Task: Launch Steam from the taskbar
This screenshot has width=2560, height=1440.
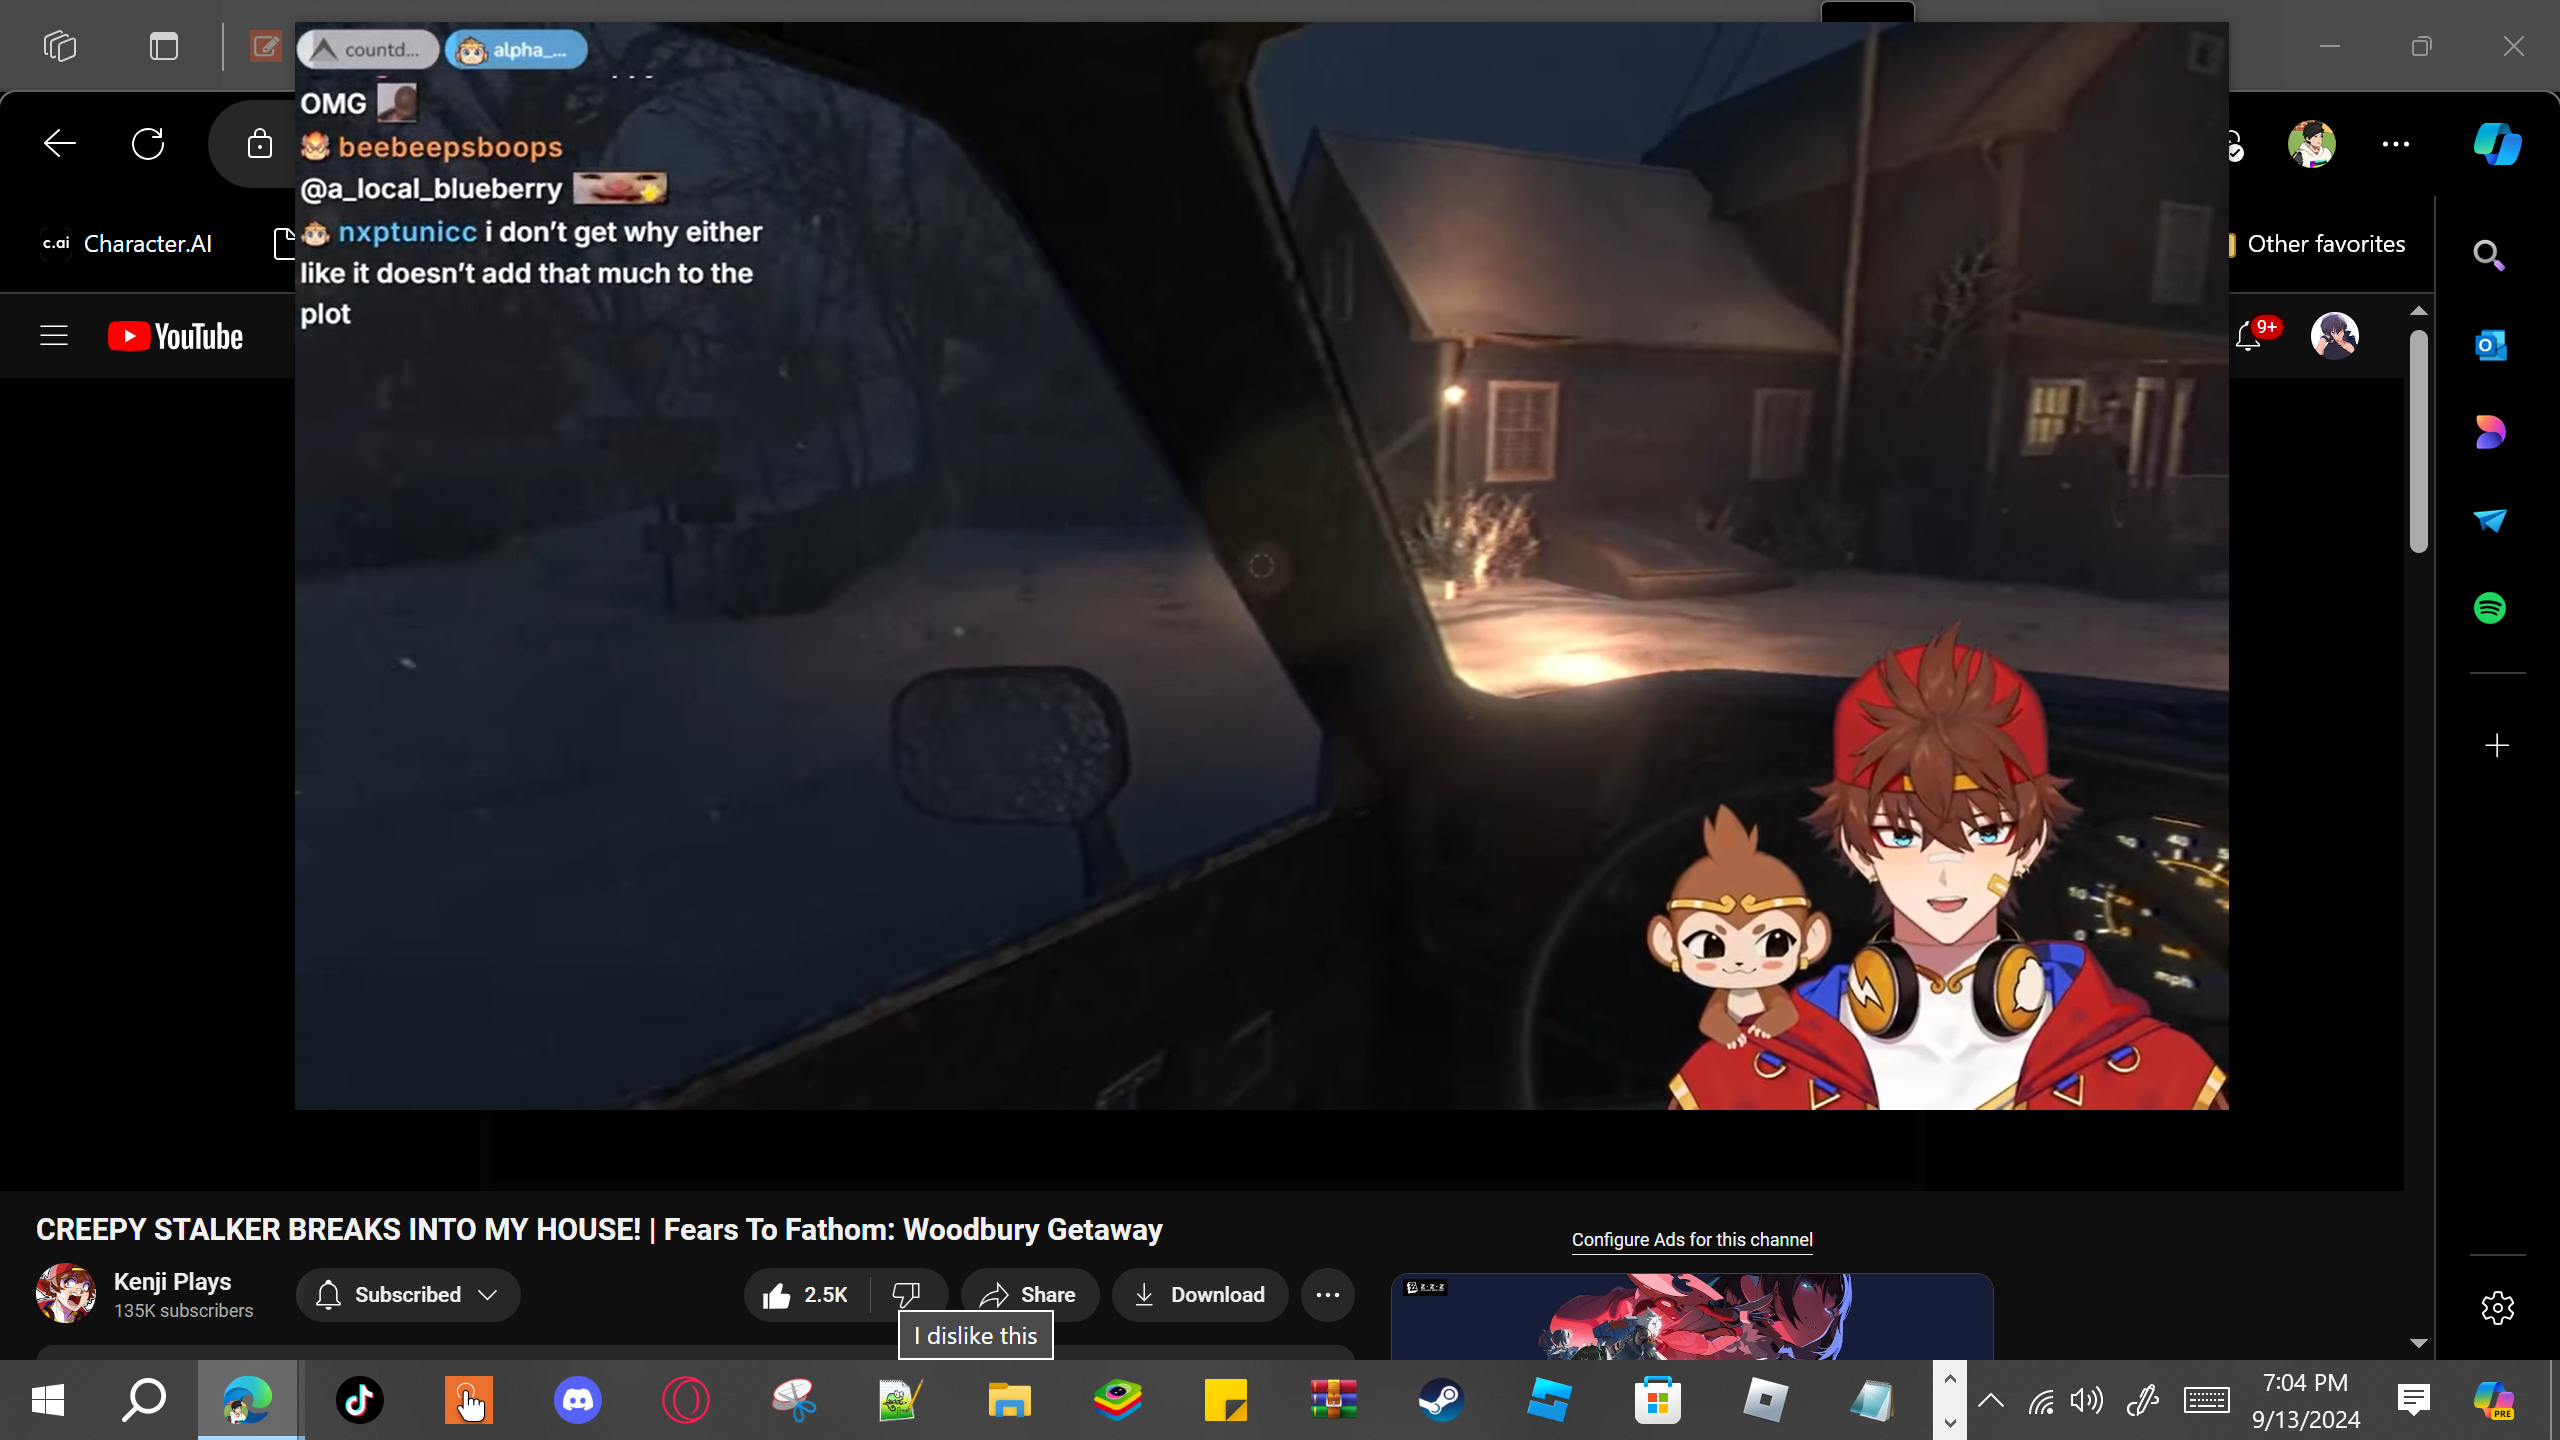Action: click(x=1442, y=1400)
